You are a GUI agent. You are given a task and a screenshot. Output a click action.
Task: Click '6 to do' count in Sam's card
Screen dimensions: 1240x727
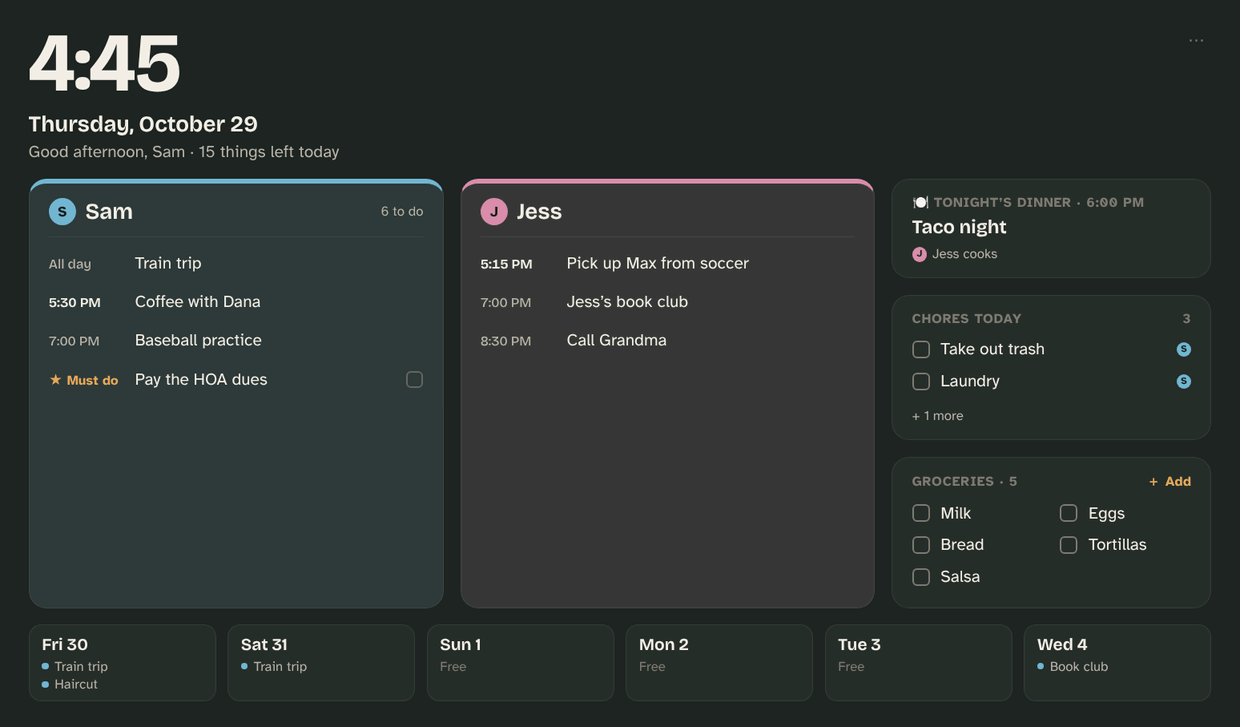coord(402,211)
